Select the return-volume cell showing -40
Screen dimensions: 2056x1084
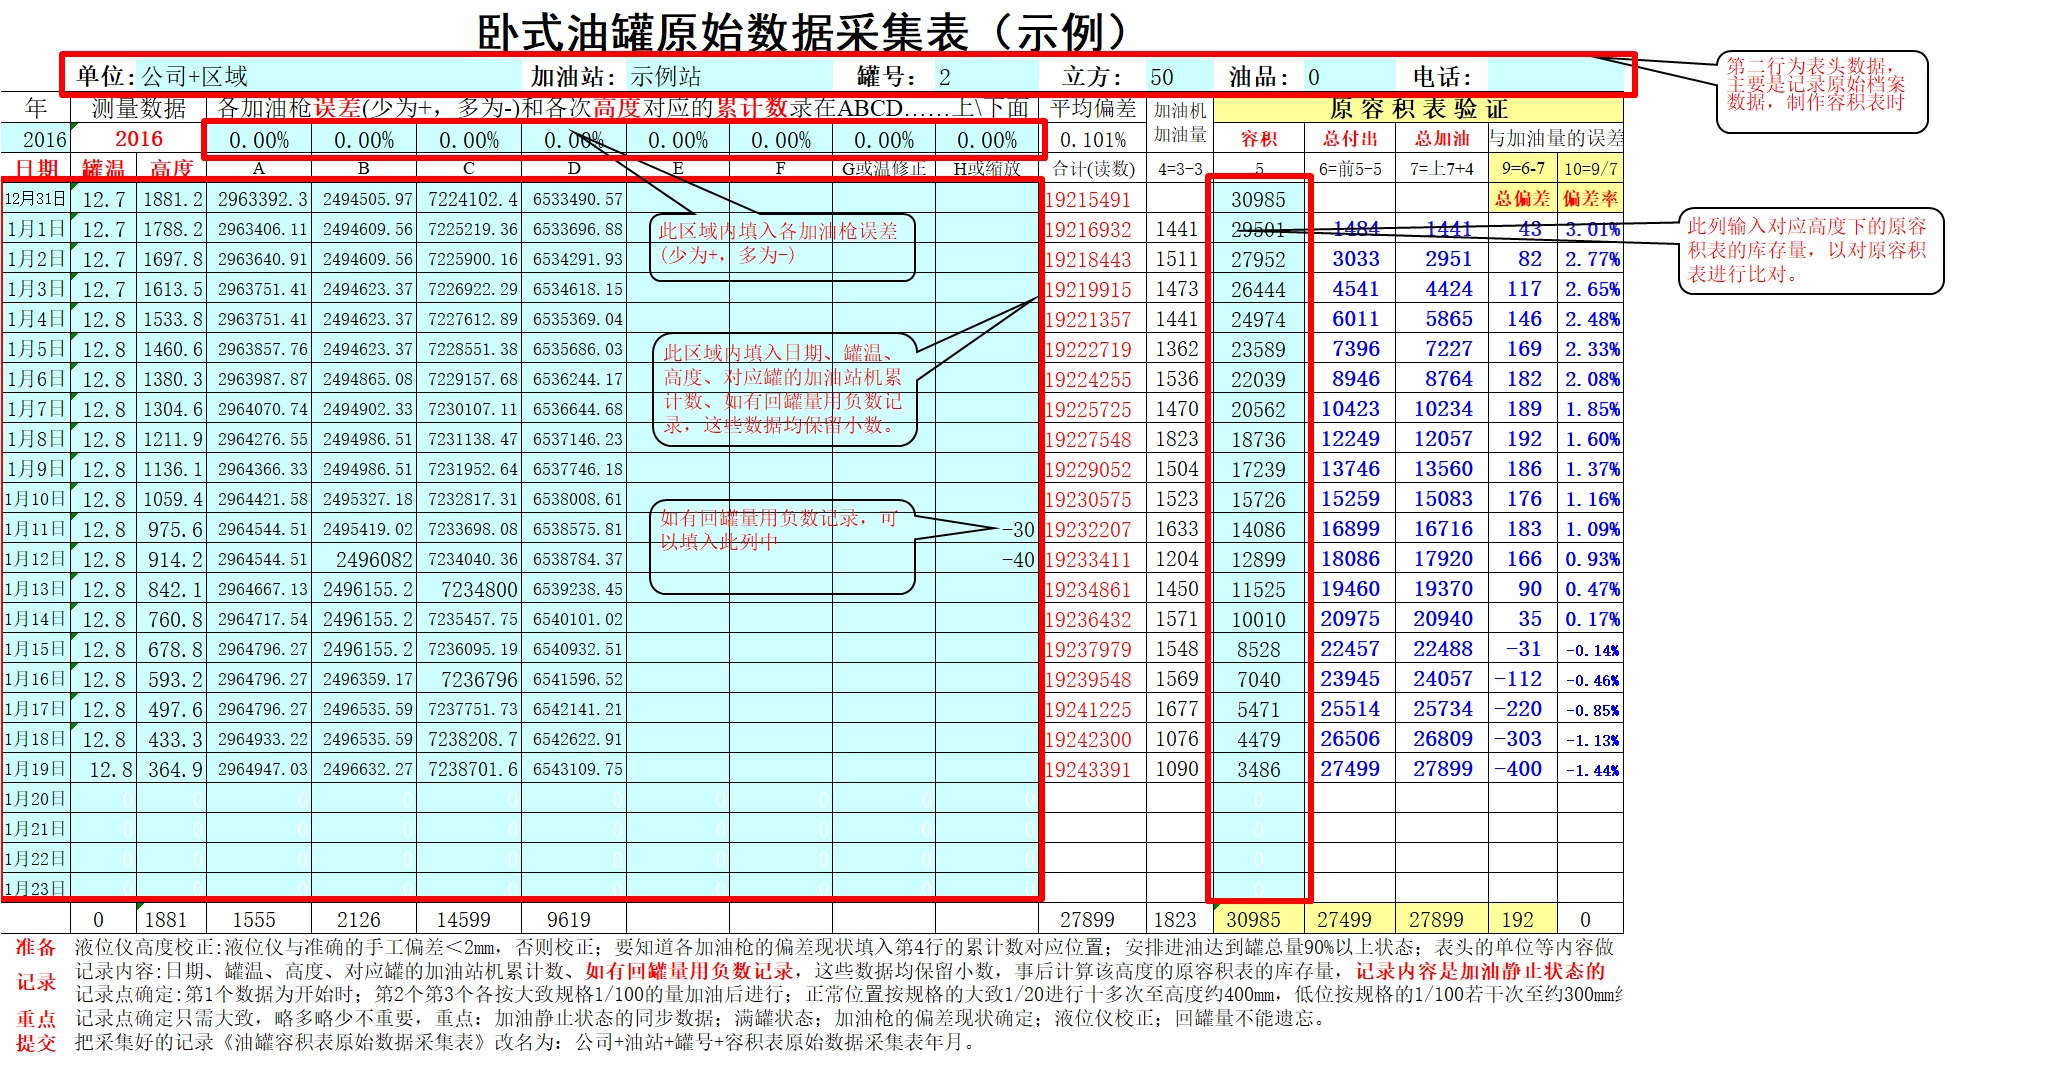pyautogui.click(x=987, y=559)
